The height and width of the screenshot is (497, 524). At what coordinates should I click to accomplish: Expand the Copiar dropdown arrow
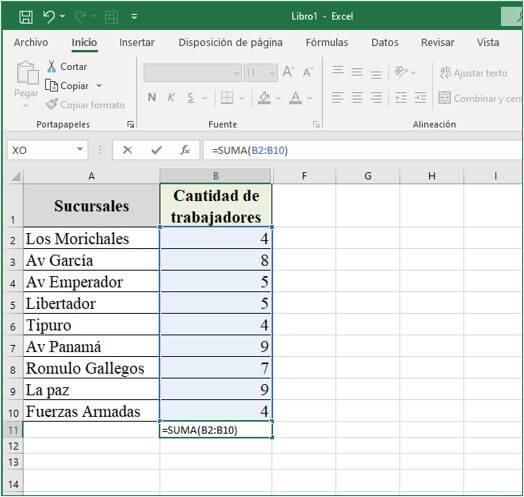99,86
